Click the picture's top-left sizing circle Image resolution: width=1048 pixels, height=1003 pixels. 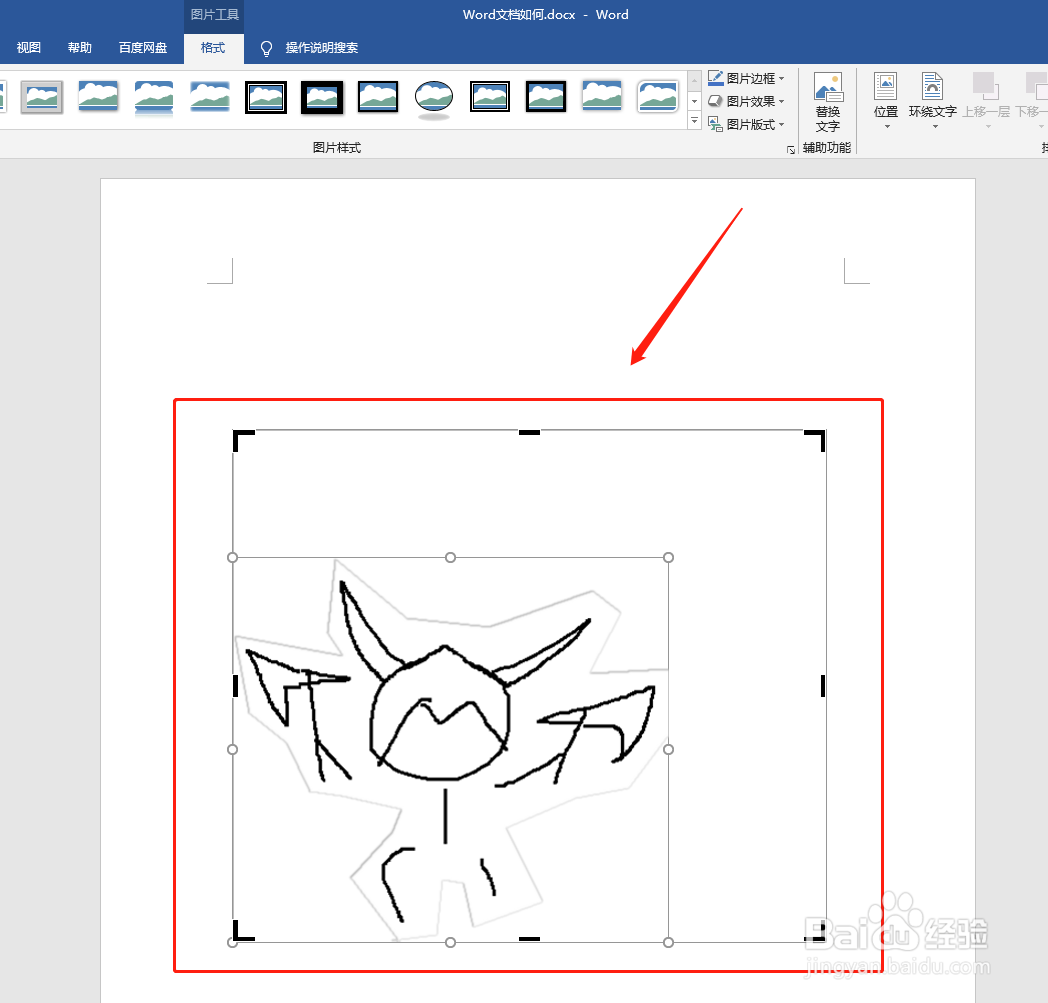[233, 557]
